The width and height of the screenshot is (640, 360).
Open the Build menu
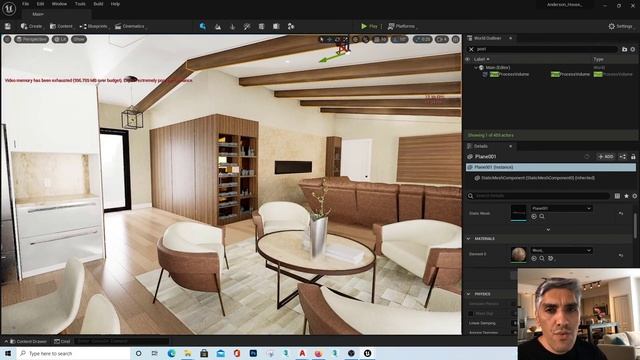pos(98,4)
